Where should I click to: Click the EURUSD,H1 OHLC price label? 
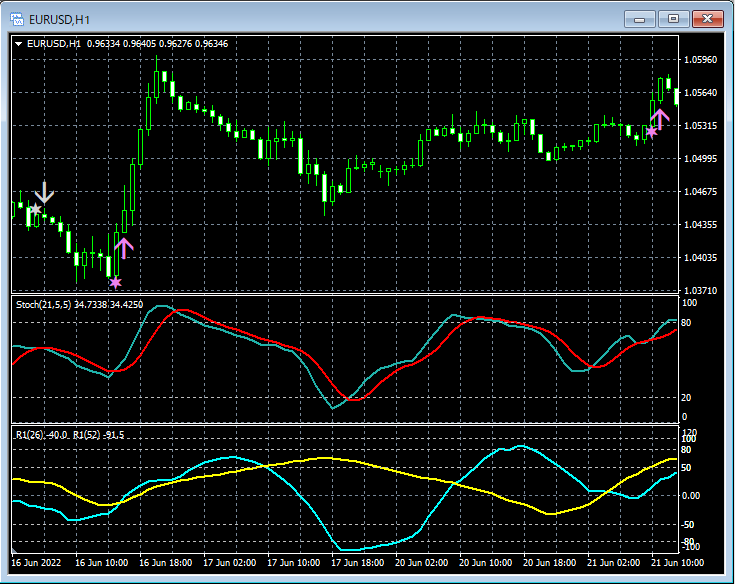[x=128, y=44]
